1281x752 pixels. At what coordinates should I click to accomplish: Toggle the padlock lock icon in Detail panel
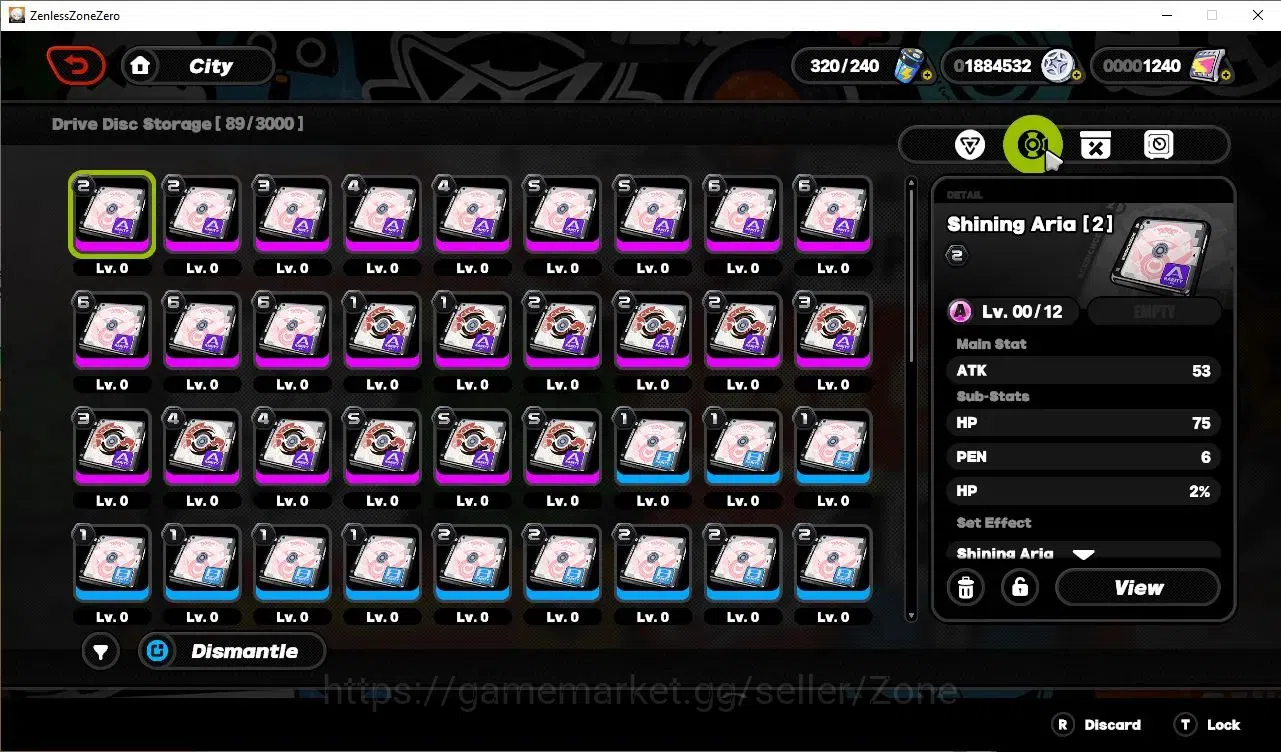pyautogui.click(x=1019, y=587)
